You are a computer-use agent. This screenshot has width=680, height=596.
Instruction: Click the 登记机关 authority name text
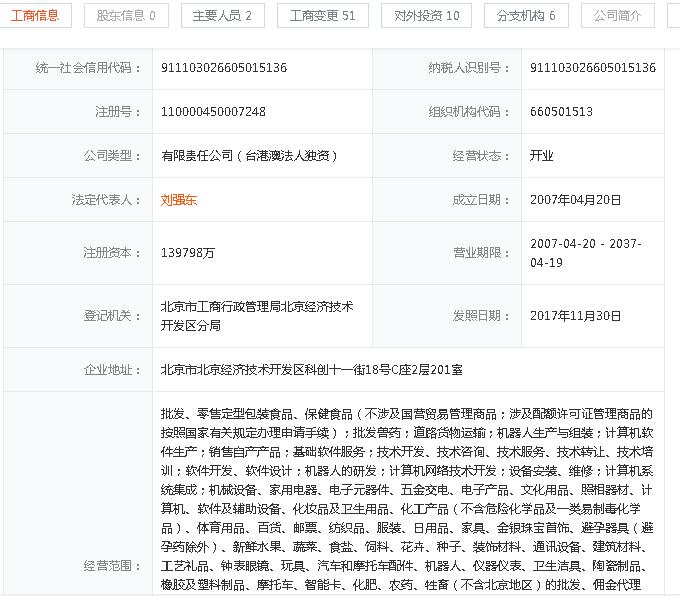click(257, 316)
